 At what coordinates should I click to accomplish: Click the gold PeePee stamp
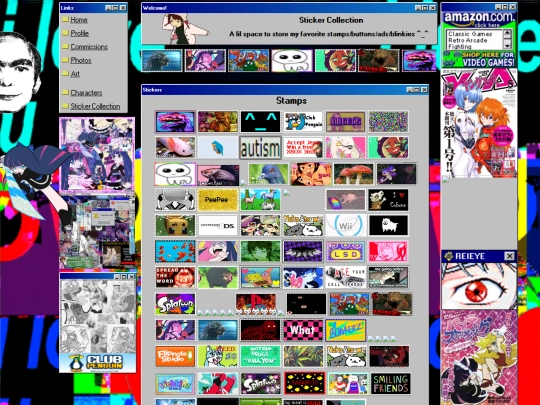(218, 200)
